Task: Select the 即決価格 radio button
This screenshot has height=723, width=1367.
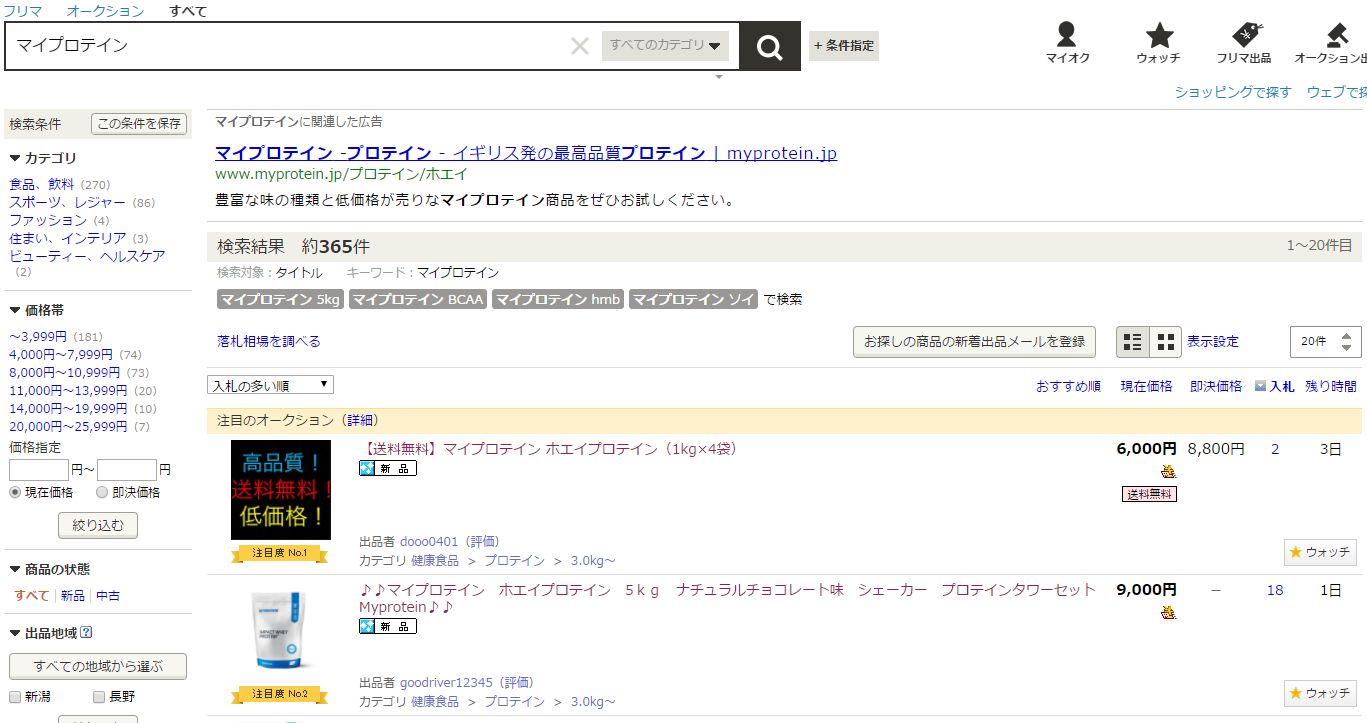Action: pos(102,492)
